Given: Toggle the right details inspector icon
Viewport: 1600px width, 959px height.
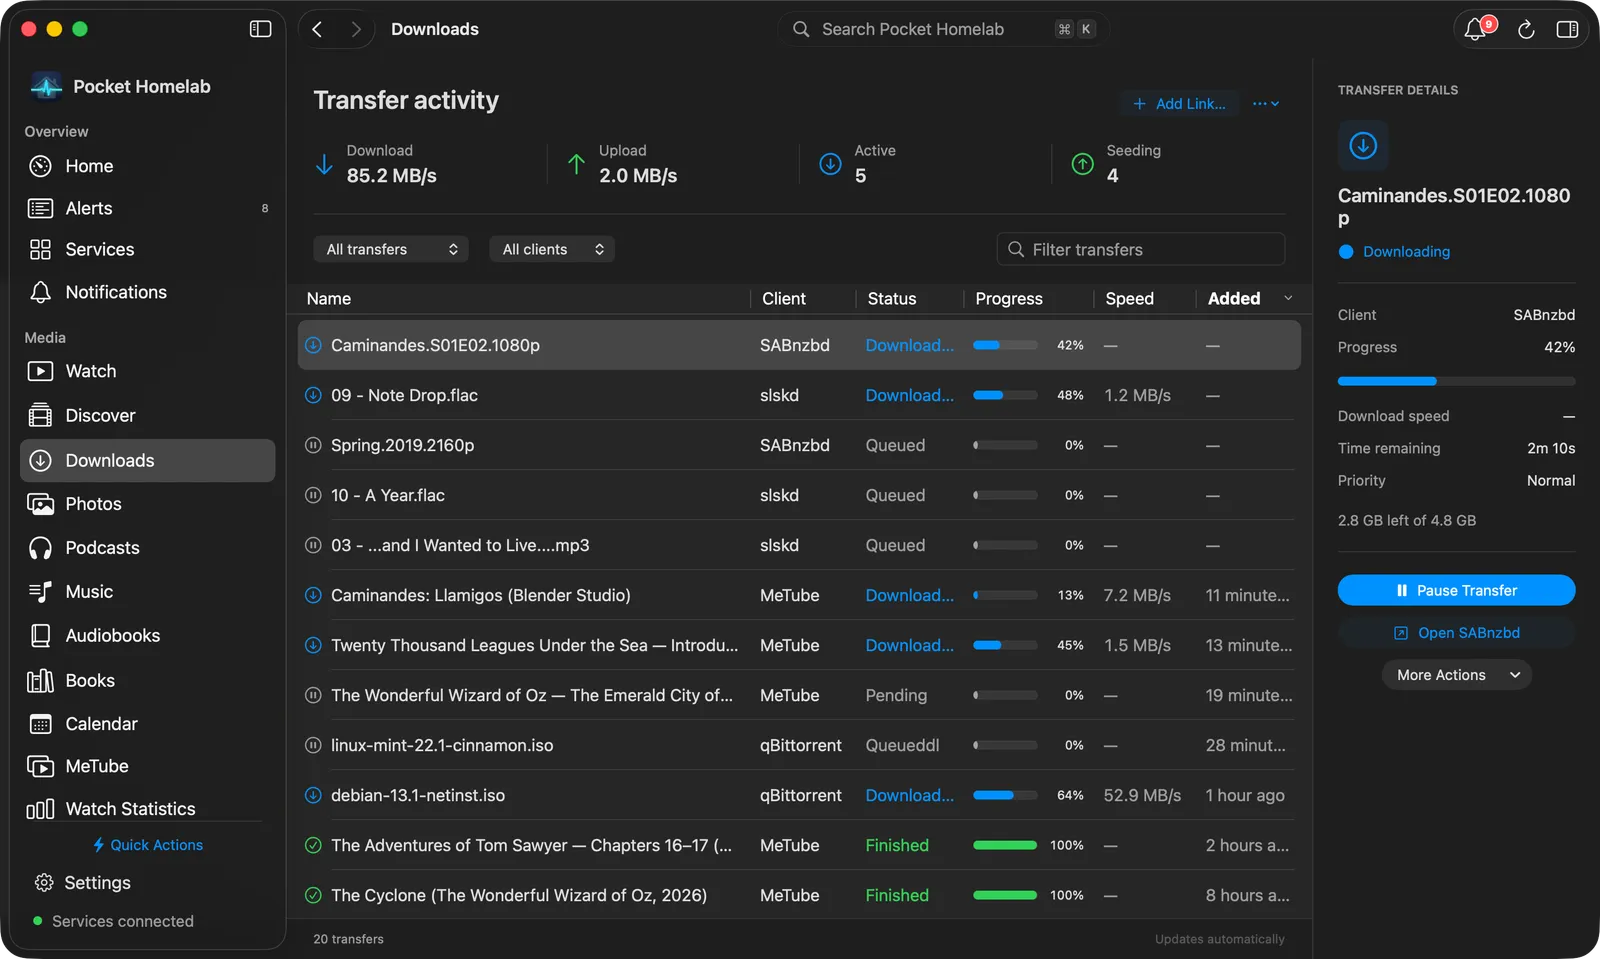Looking at the screenshot, I should click(1567, 30).
